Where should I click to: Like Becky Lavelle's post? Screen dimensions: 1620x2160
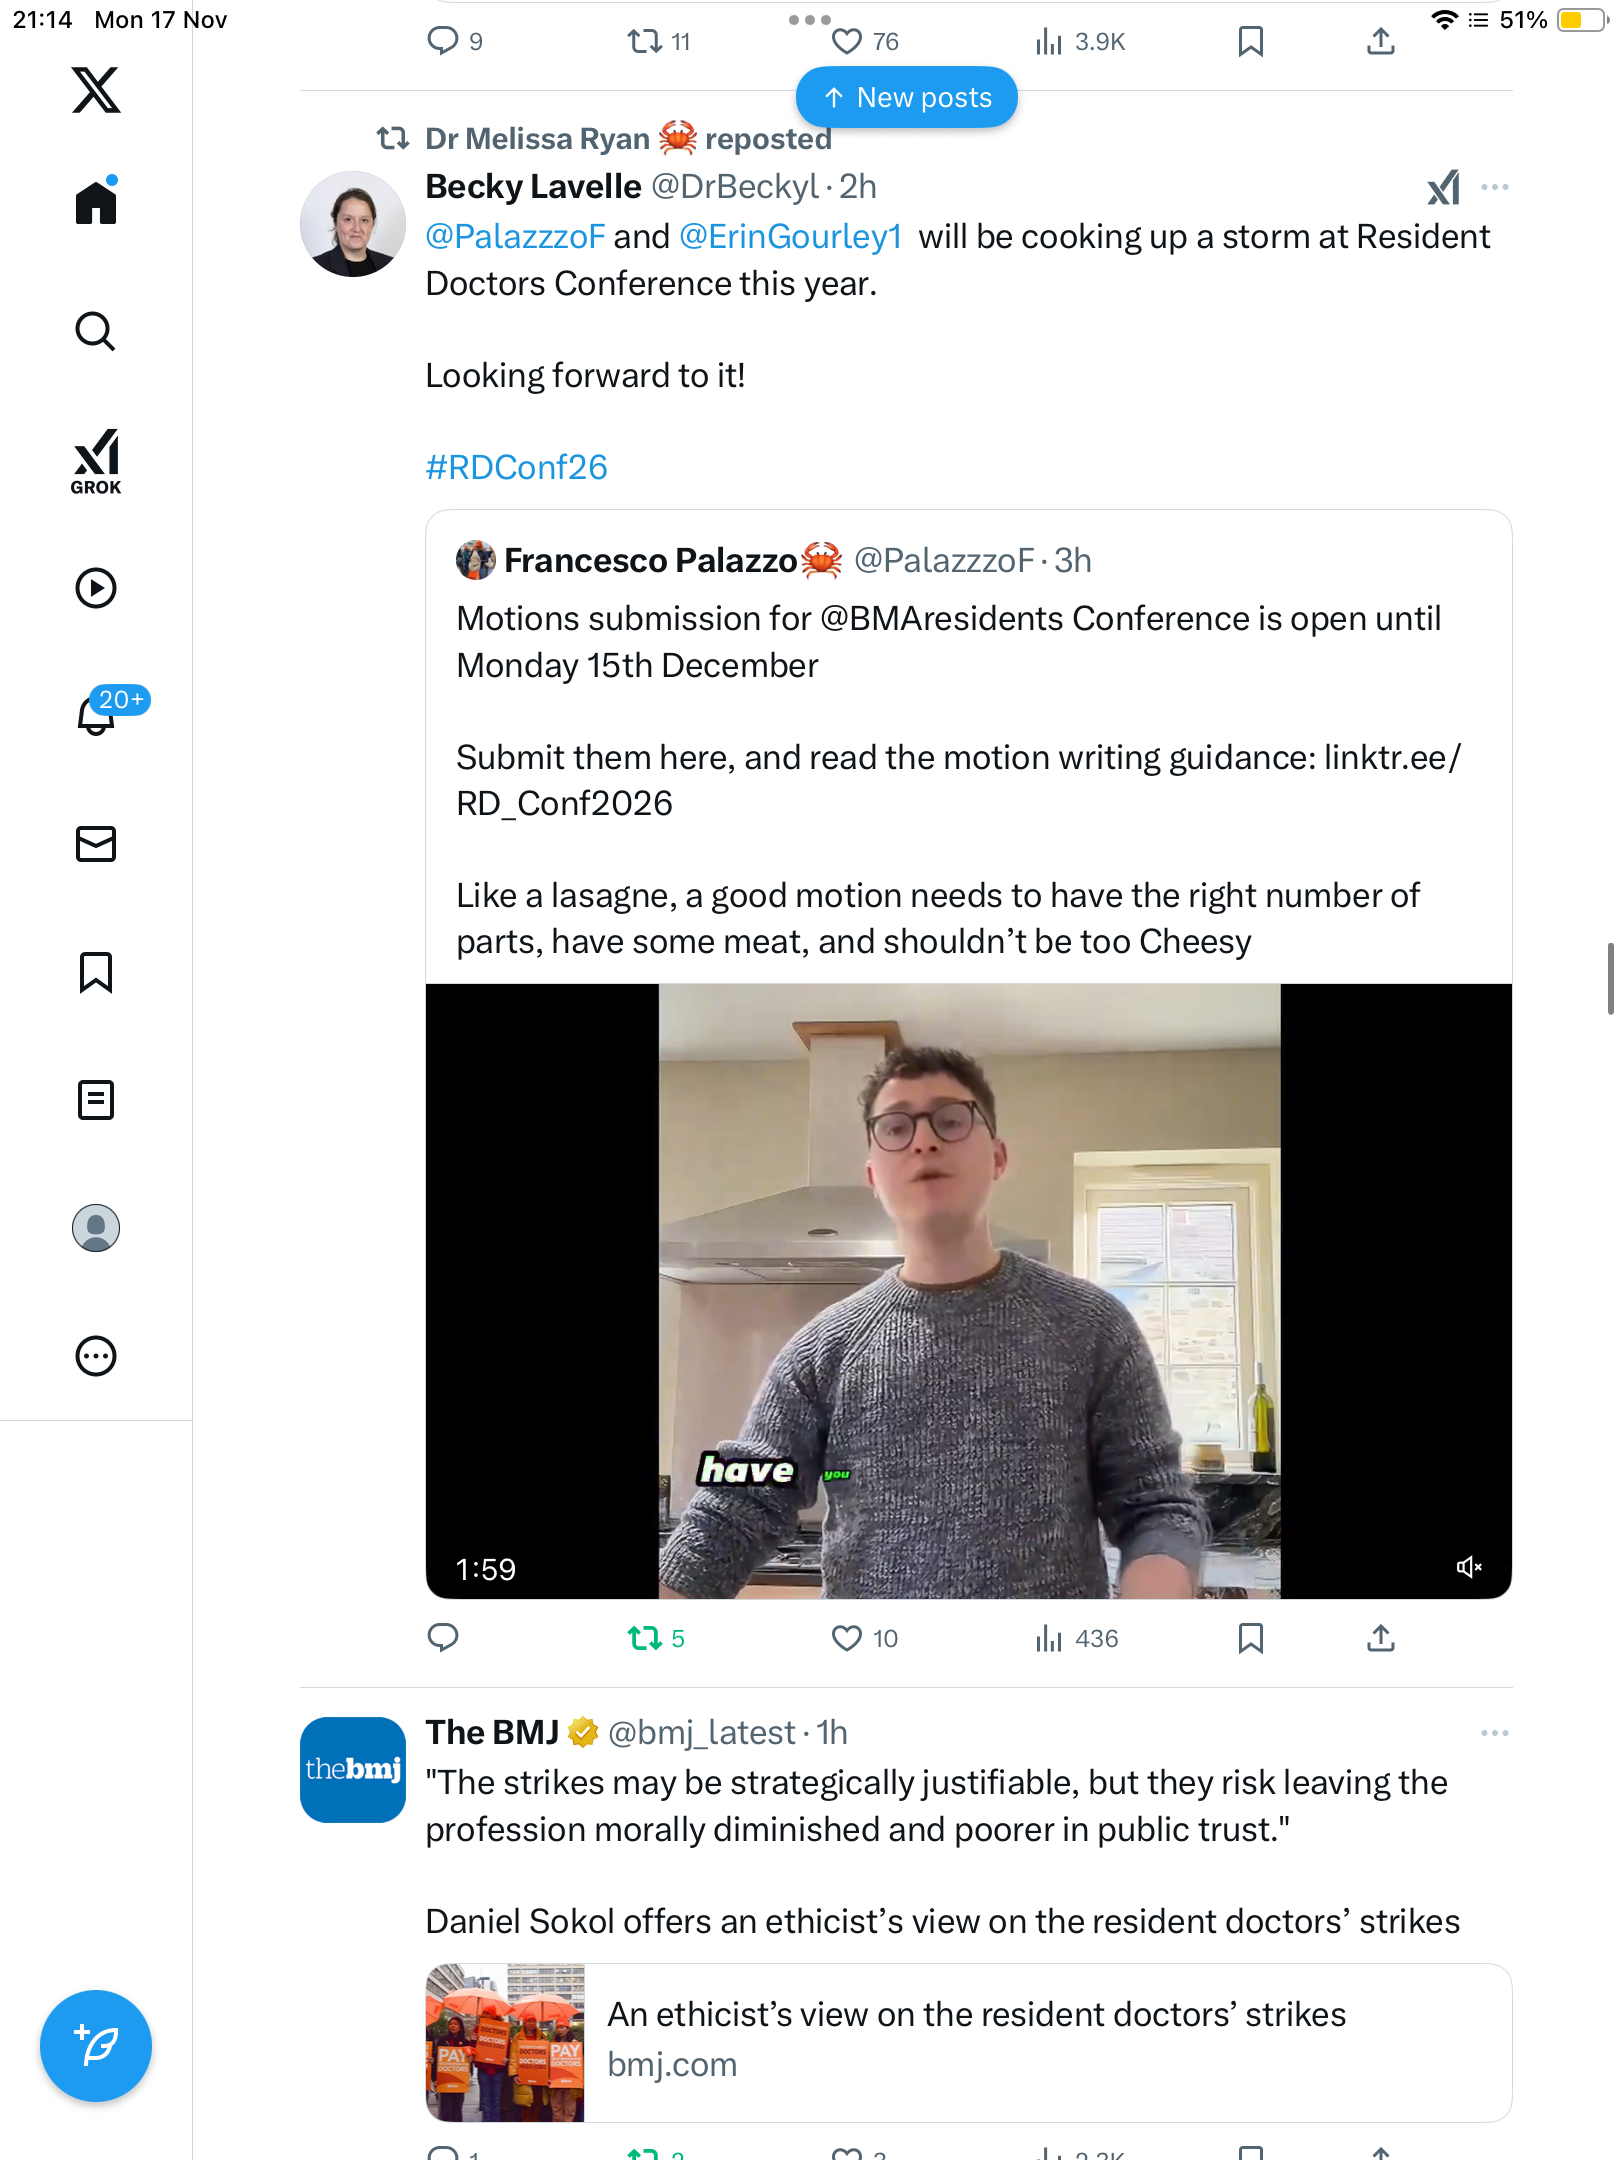pyautogui.click(x=847, y=1638)
